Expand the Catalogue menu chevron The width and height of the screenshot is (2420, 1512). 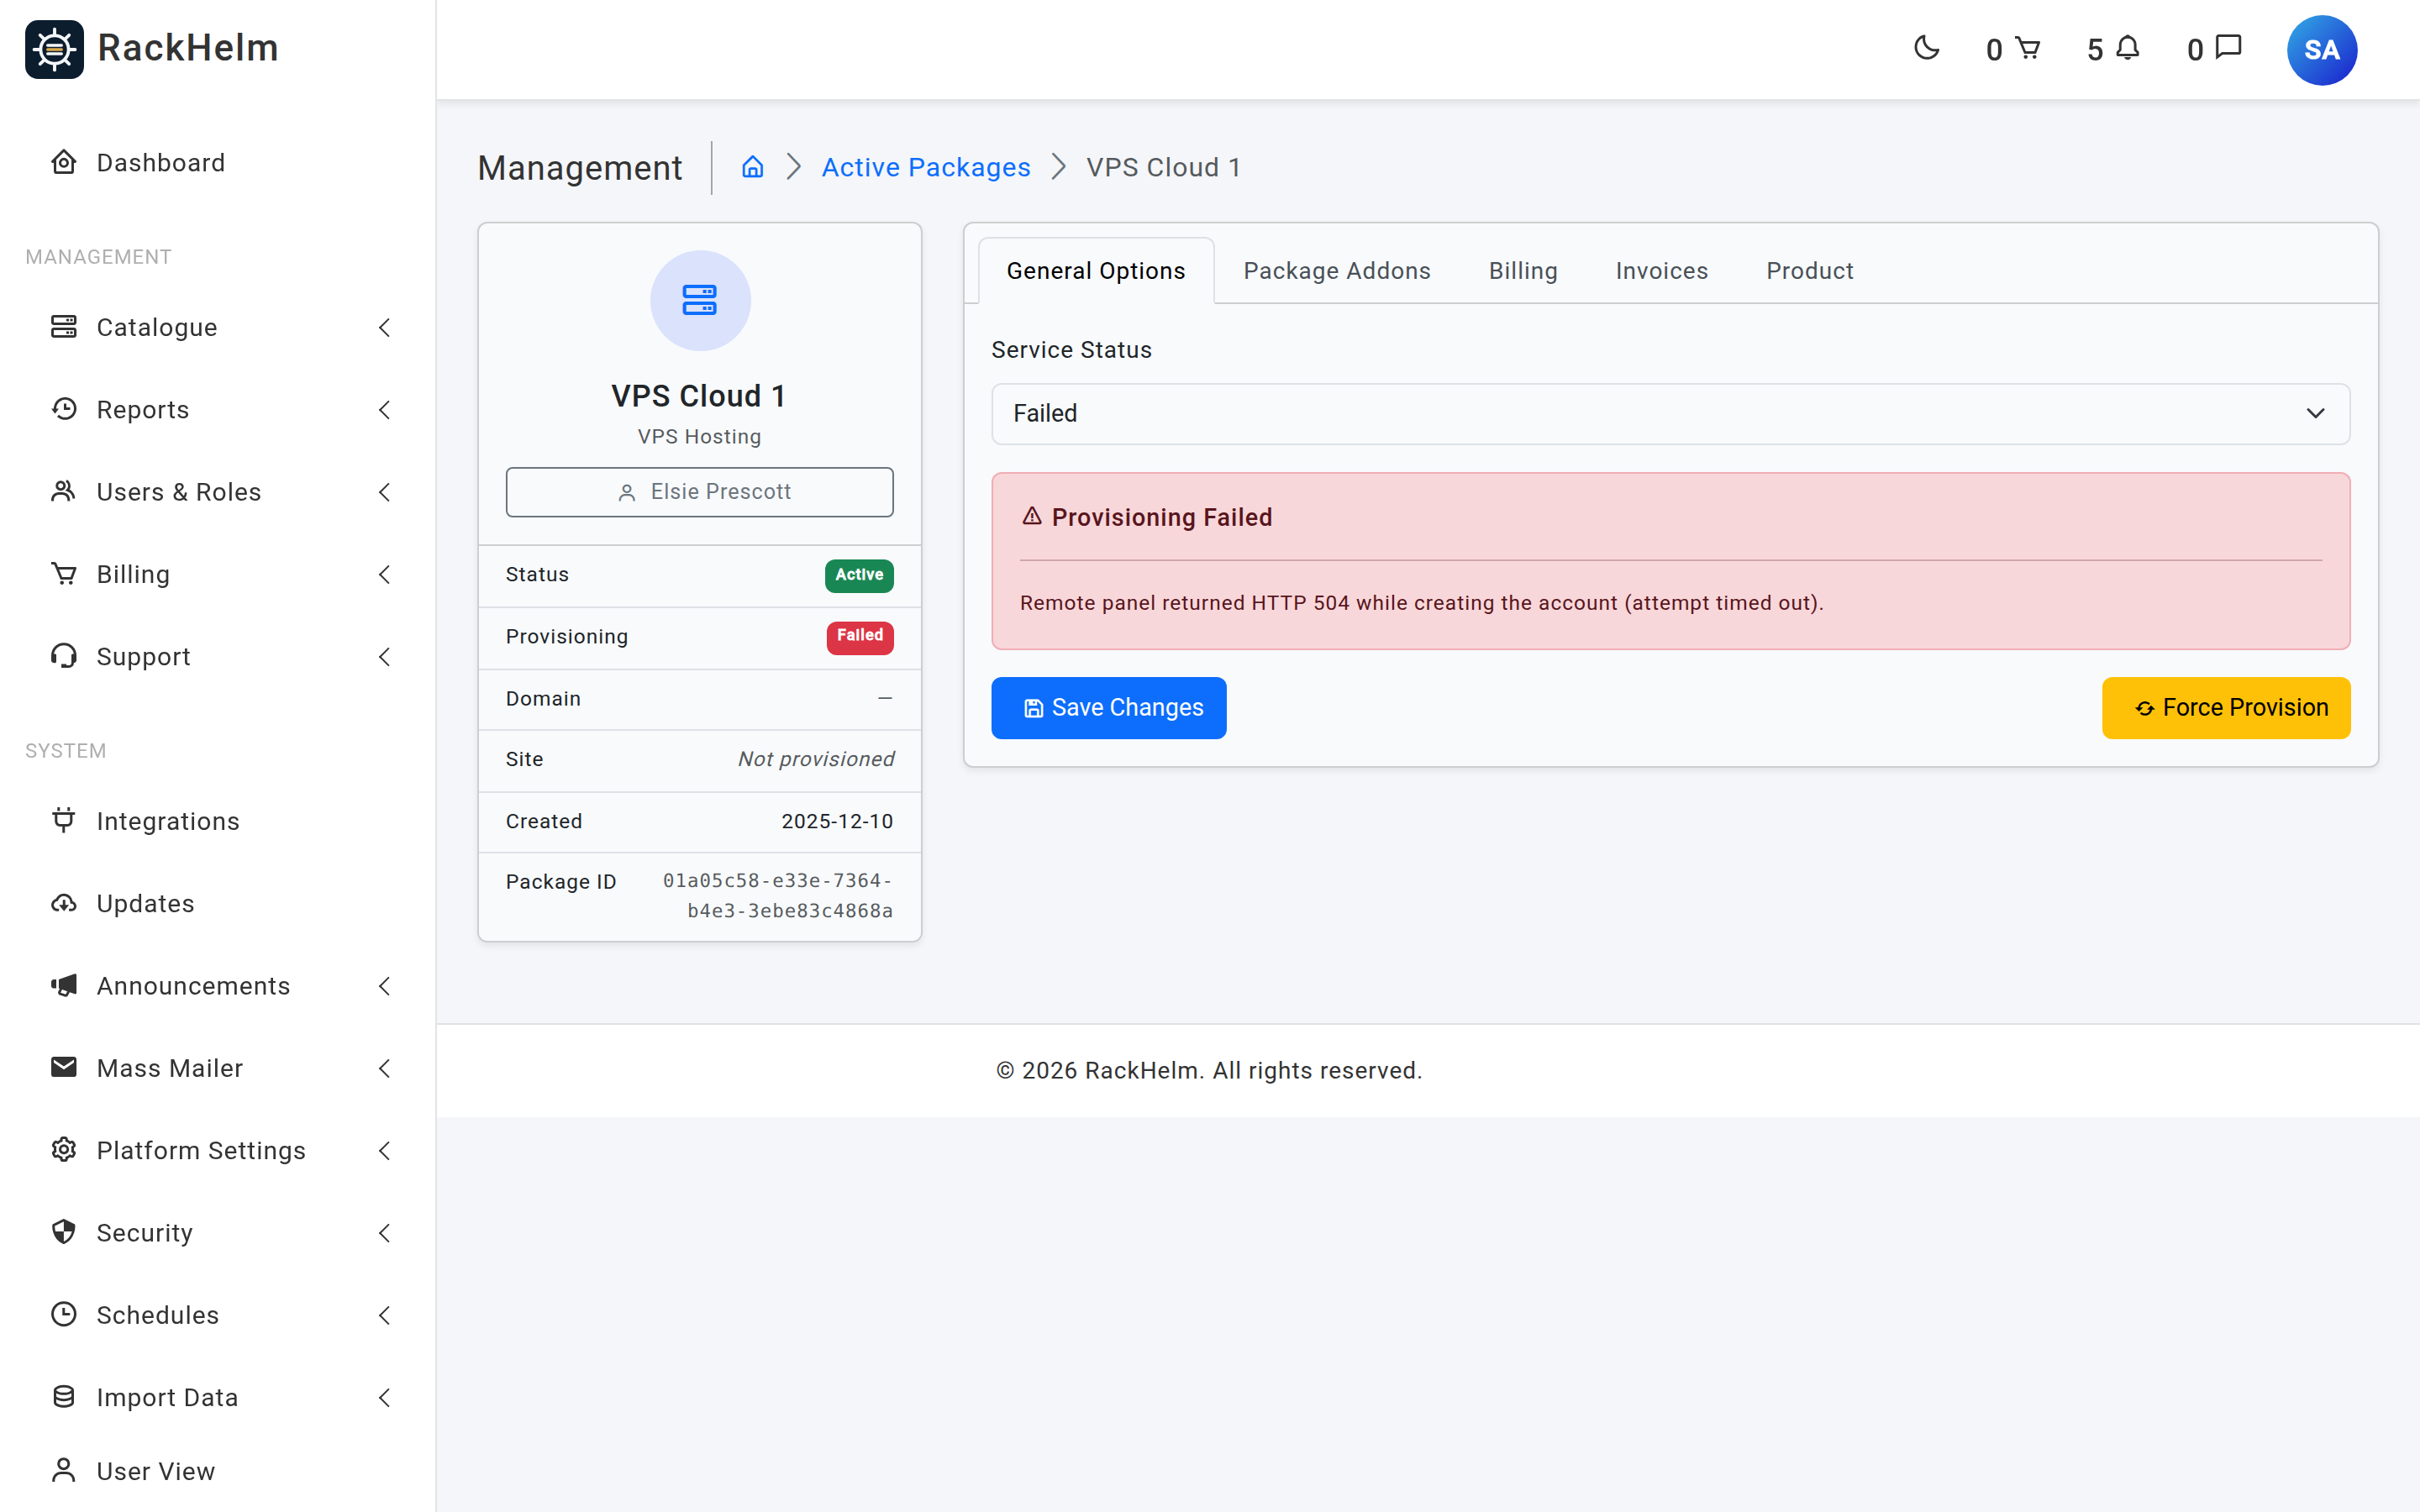click(384, 327)
